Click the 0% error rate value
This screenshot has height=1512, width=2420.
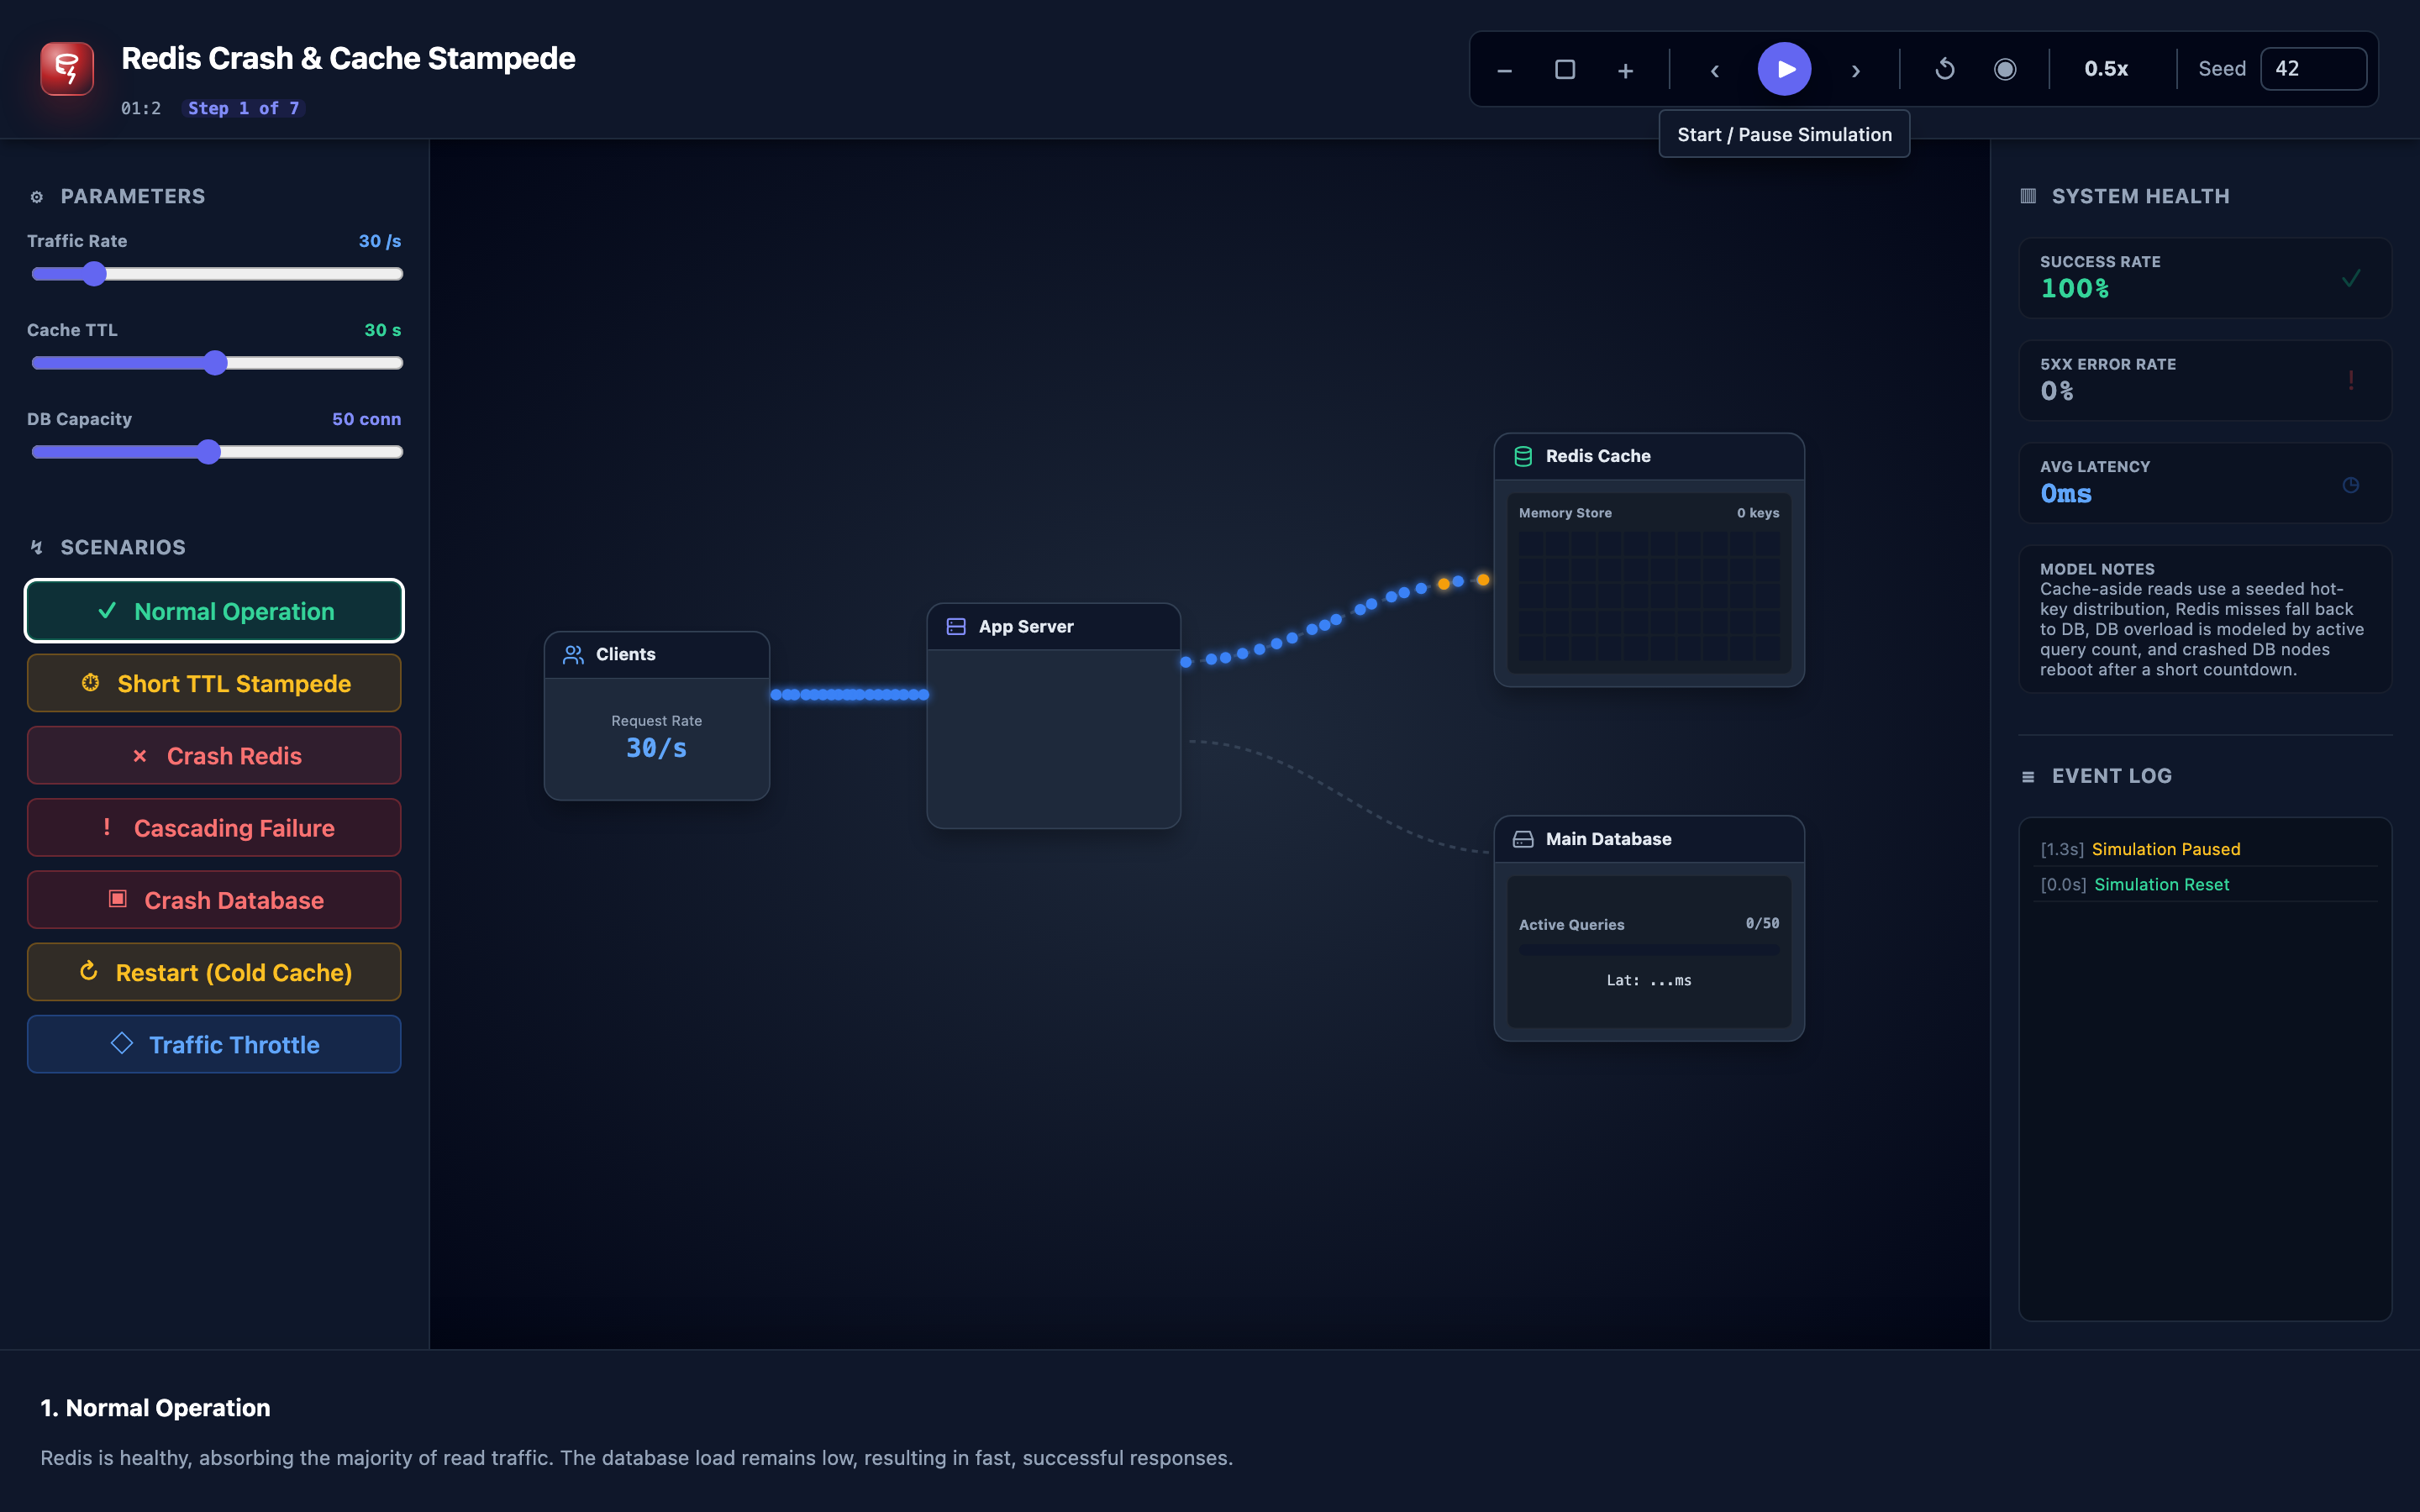tap(2057, 391)
